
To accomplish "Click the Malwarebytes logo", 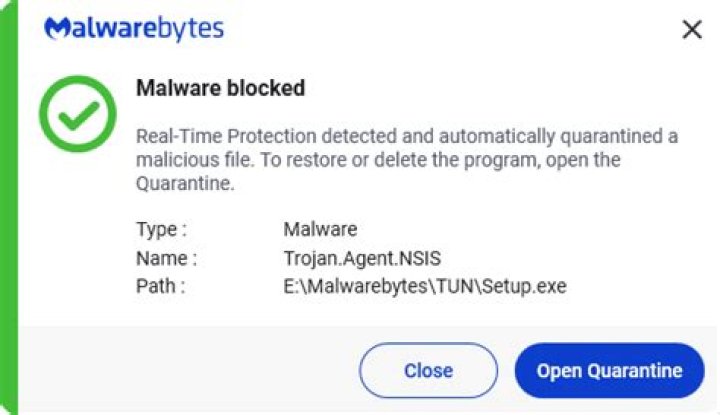I will [134, 29].
